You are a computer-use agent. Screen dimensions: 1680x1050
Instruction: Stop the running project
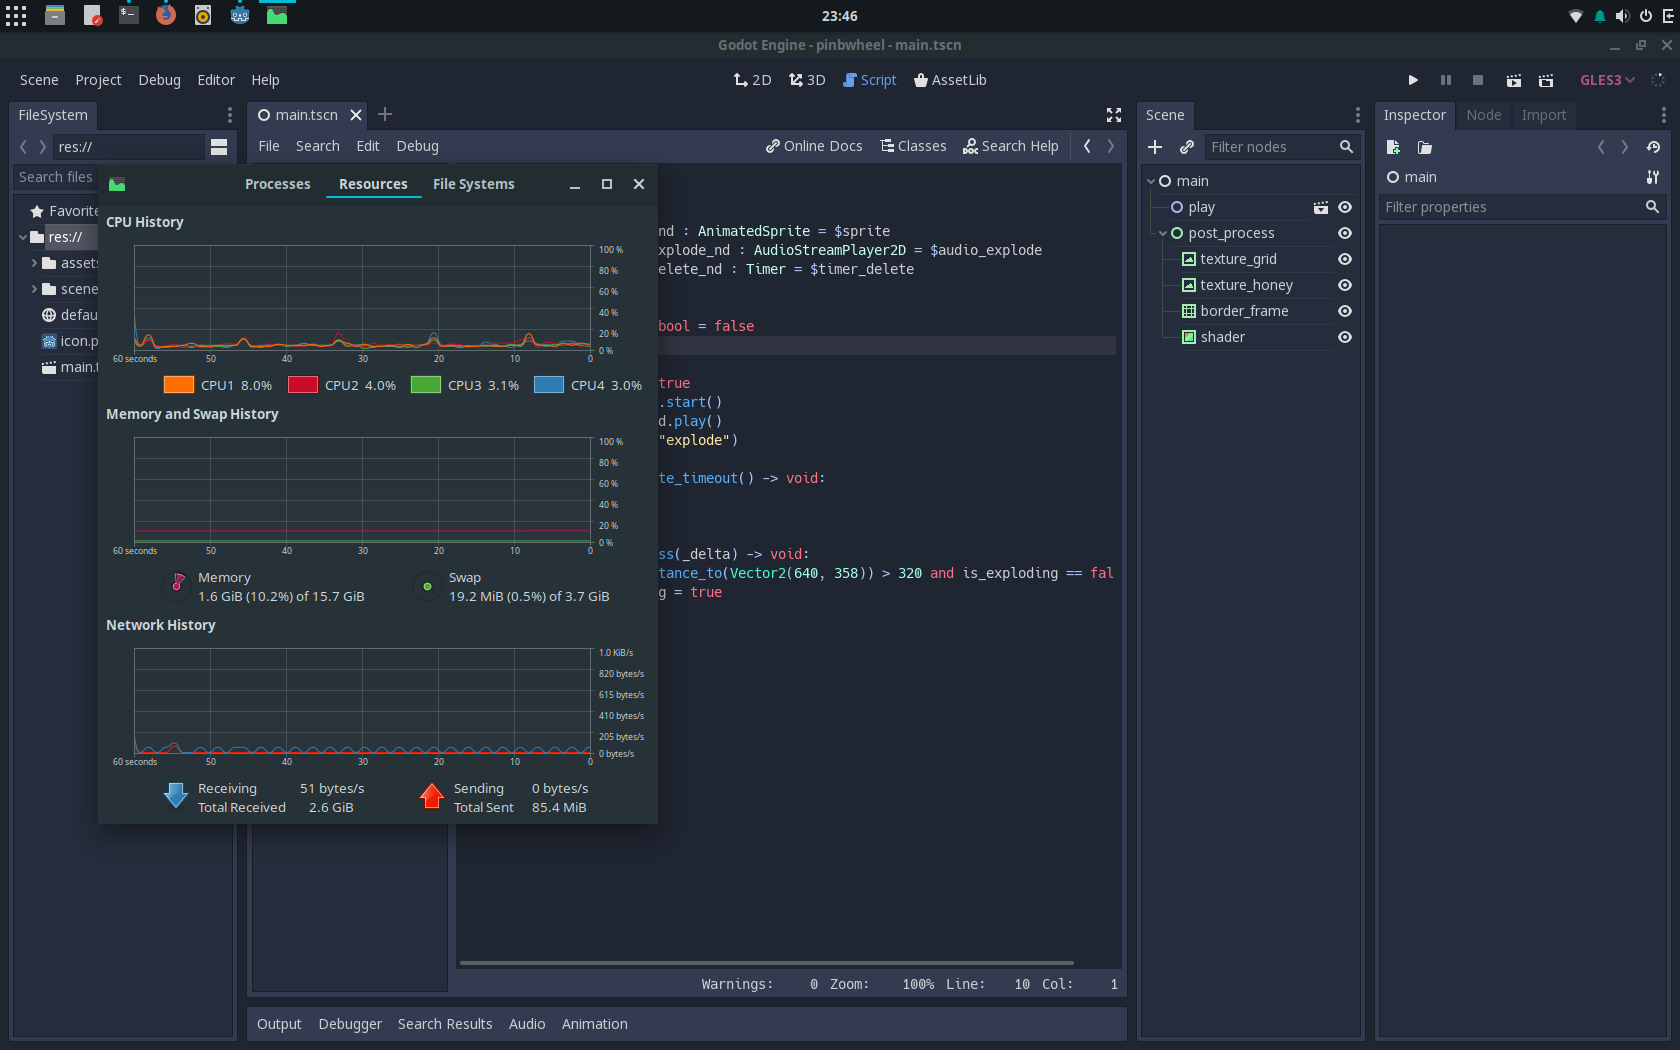click(x=1478, y=80)
